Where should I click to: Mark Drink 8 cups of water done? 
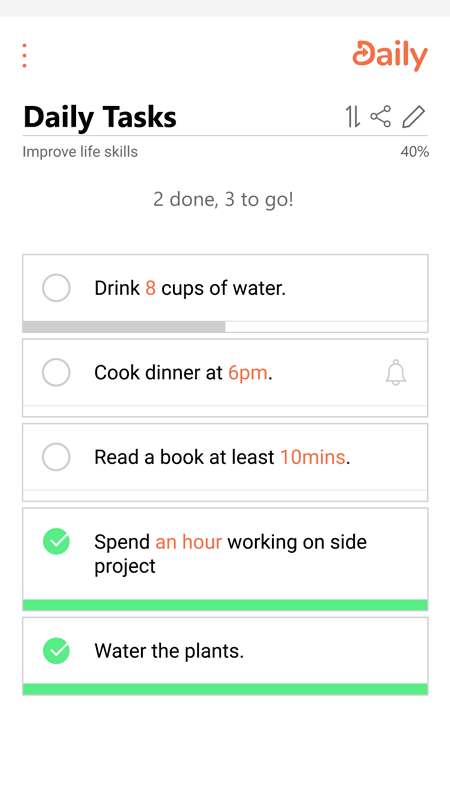[x=56, y=288]
